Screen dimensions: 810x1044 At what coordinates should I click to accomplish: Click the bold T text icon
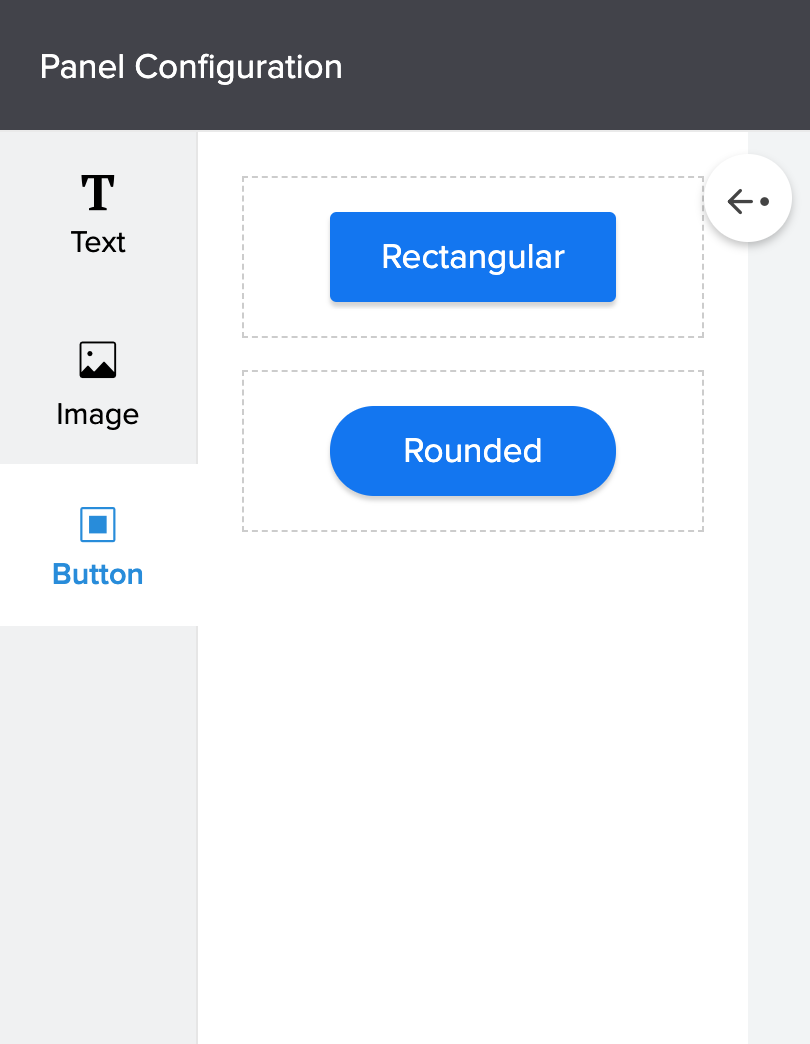98,193
